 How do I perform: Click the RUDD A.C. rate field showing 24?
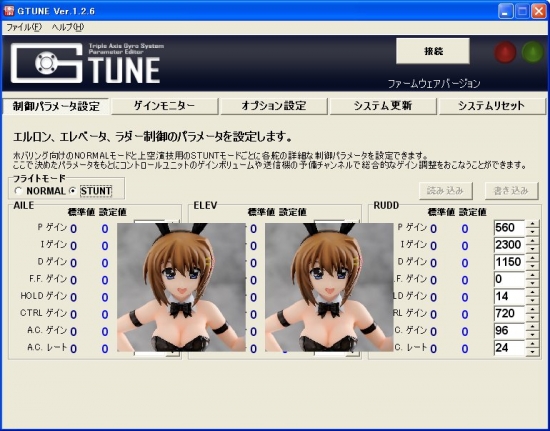click(x=510, y=348)
